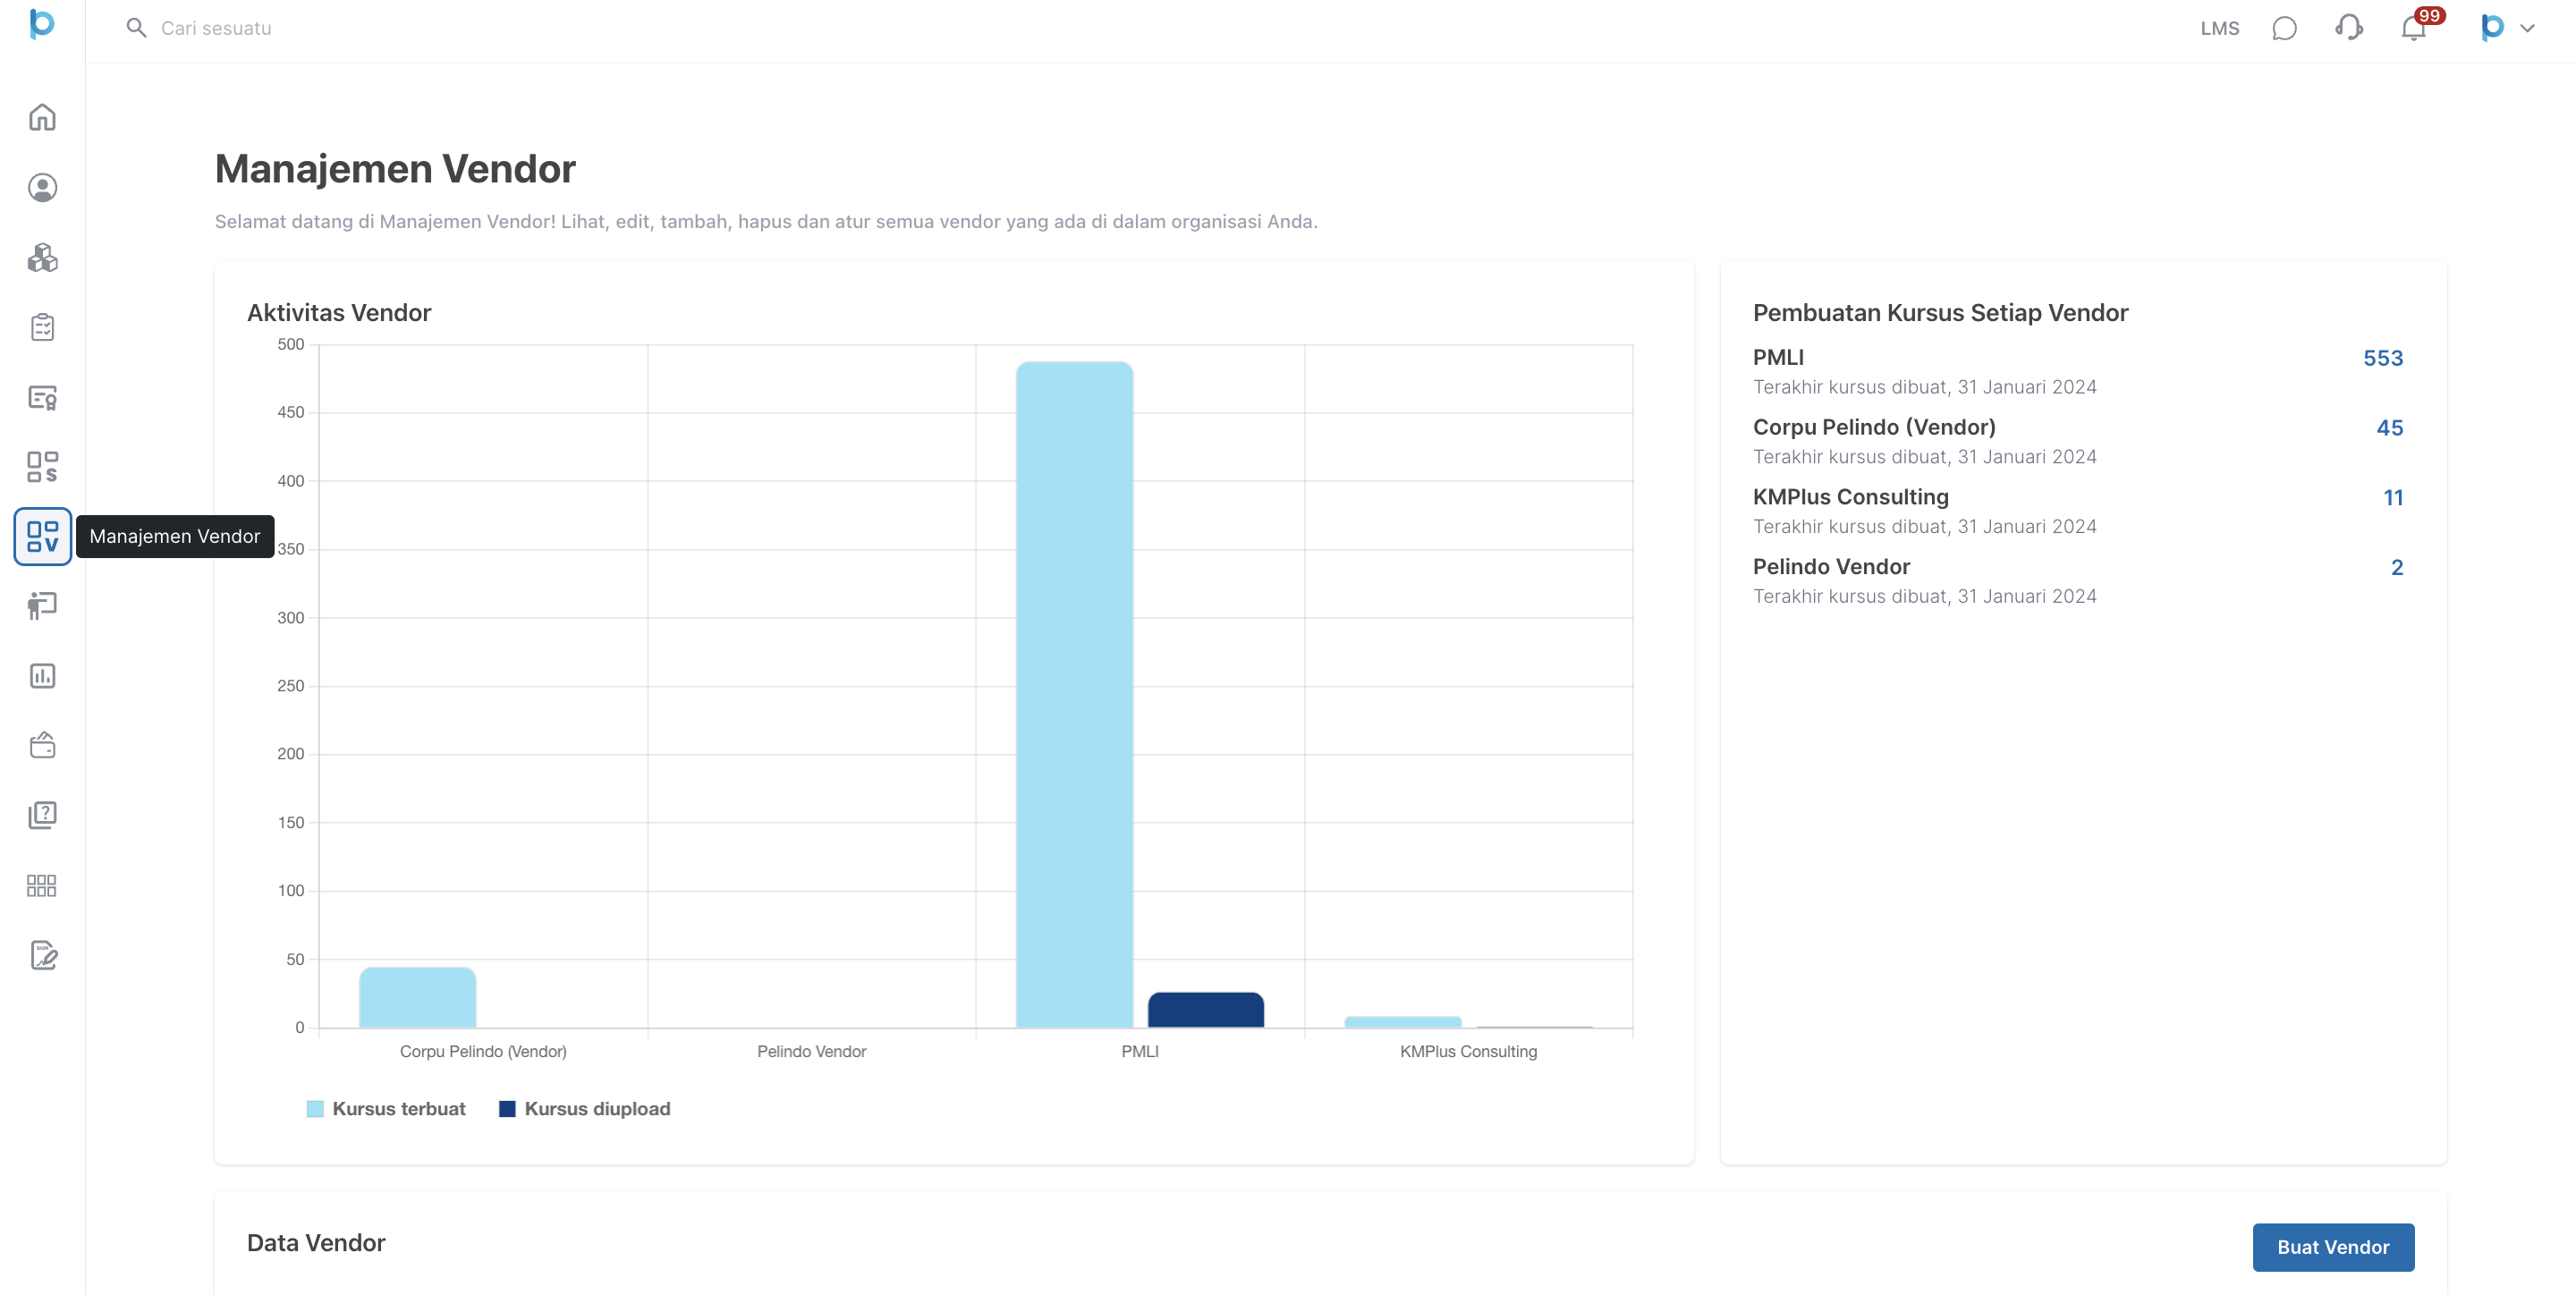Open the Home icon in sidebar
Viewport: 2576px width, 1295px height.
coord(42,118)
